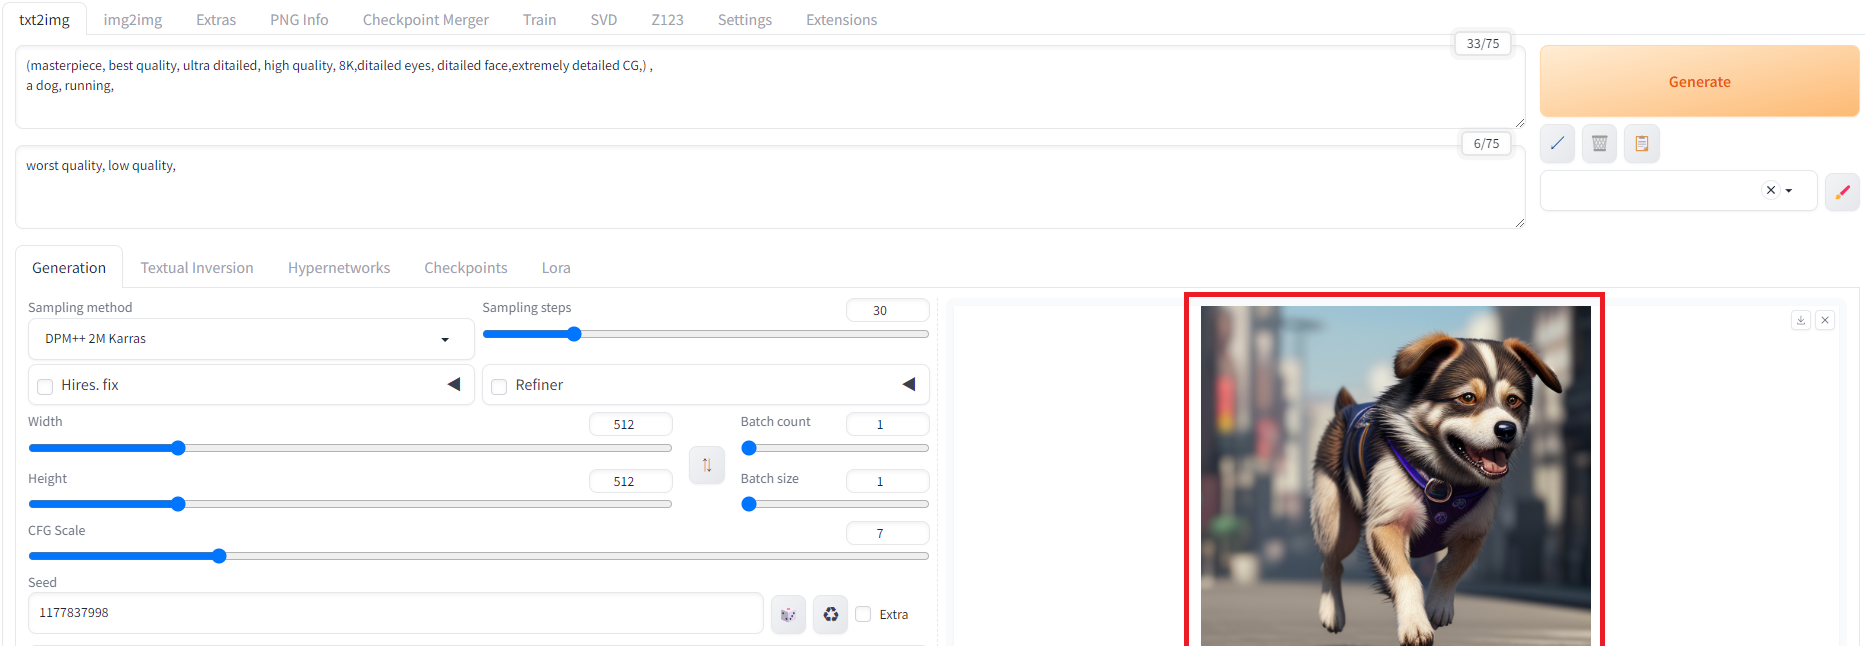The width and height of the screenshot is (1865, 646).
Task: Switch to the Lora sub-tab
Action: pos(556,268)
